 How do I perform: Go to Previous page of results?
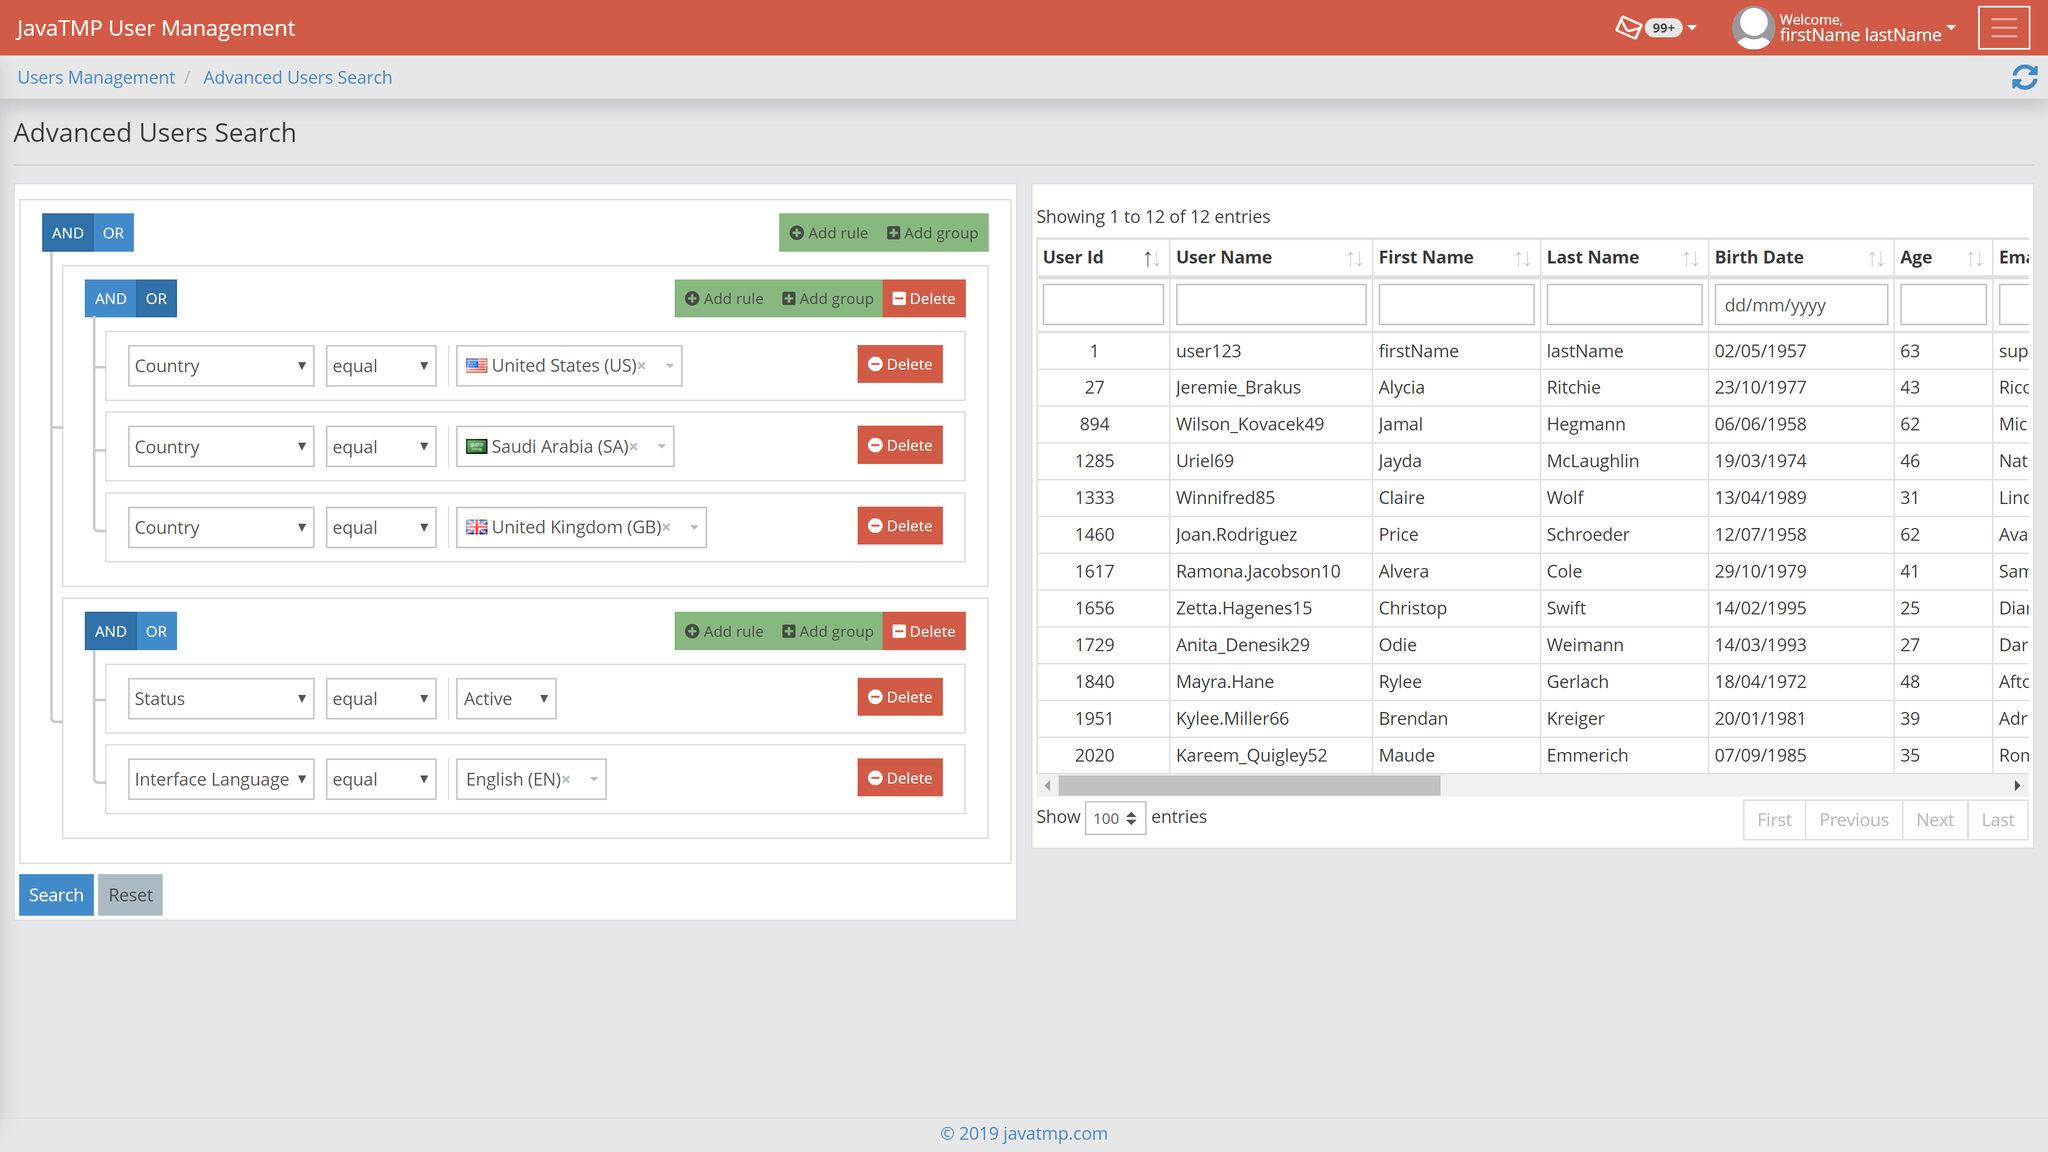pos(1853,820)
